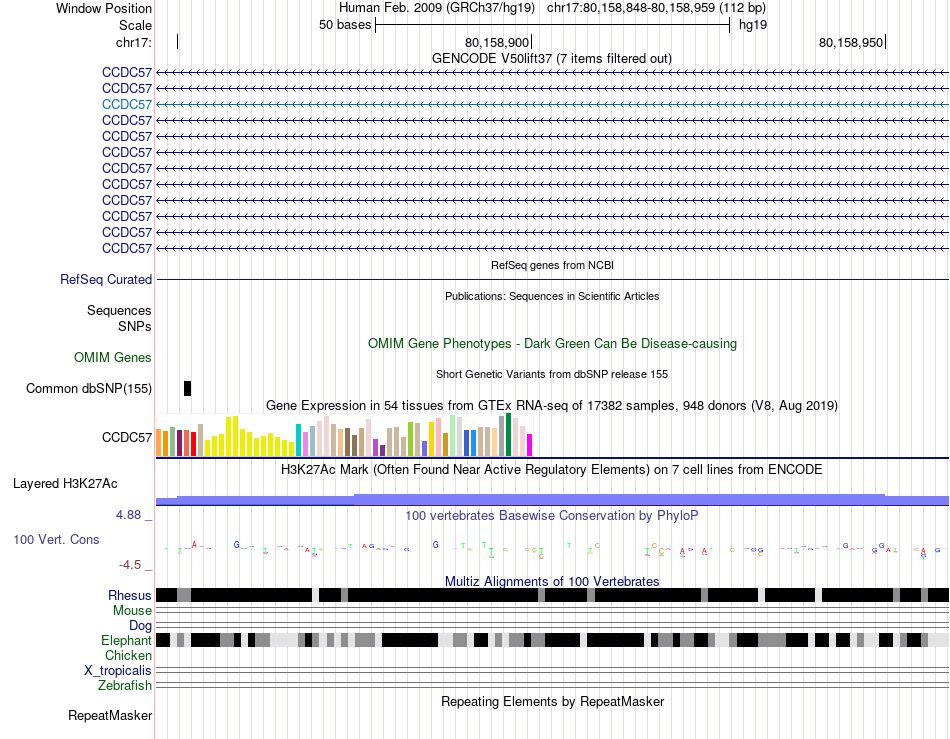Select the light-blue highlighted CCDC57 transcript label
This screenshot has width=950, height=739.
[127, 104]
